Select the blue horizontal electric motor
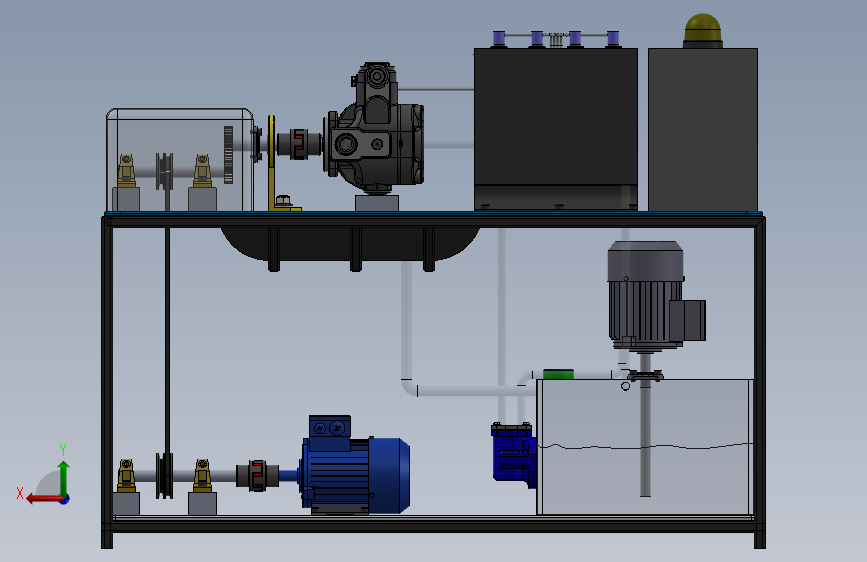Screen dimensions: 867x562 tap(355, 465)
